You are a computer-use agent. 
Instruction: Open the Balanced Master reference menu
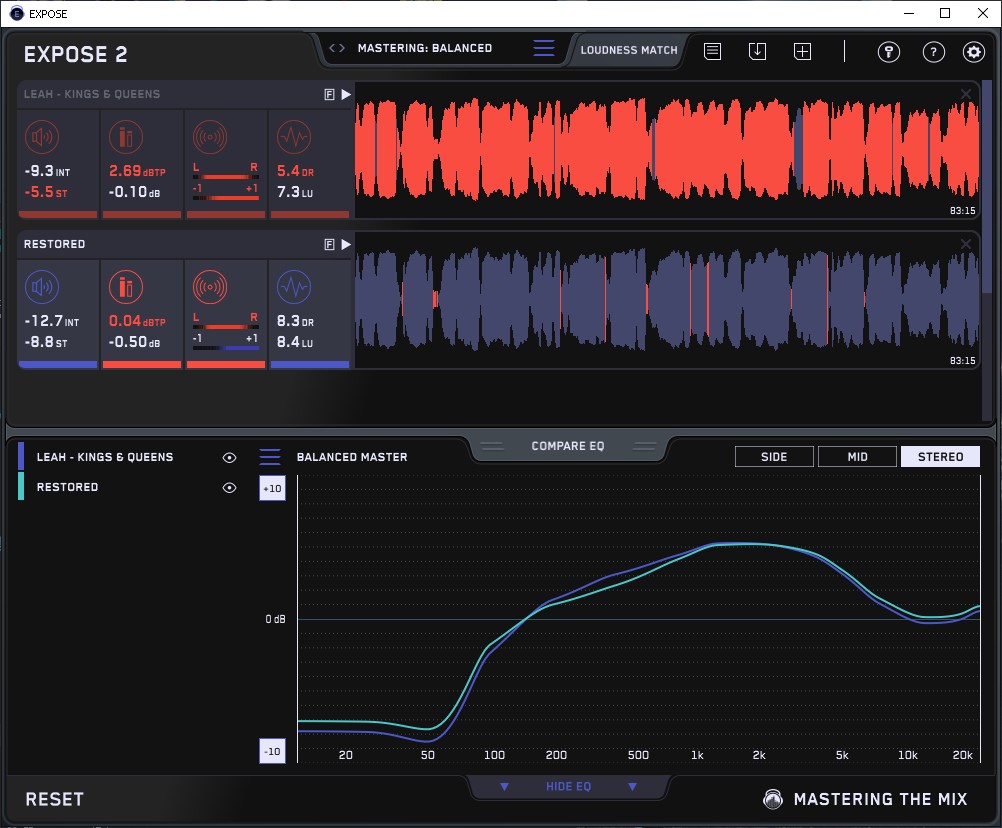[x=270, y=457]
